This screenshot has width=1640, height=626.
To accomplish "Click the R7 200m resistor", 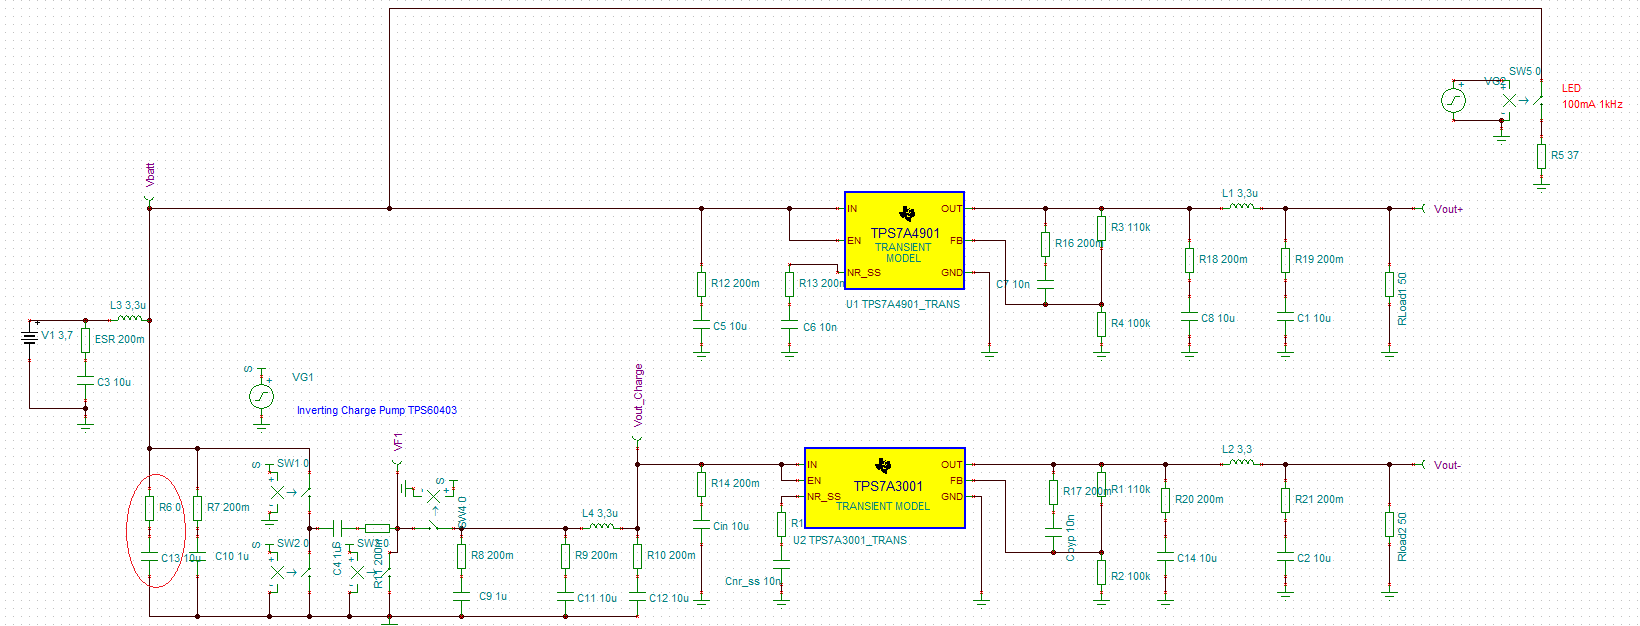I will point(198,508).
